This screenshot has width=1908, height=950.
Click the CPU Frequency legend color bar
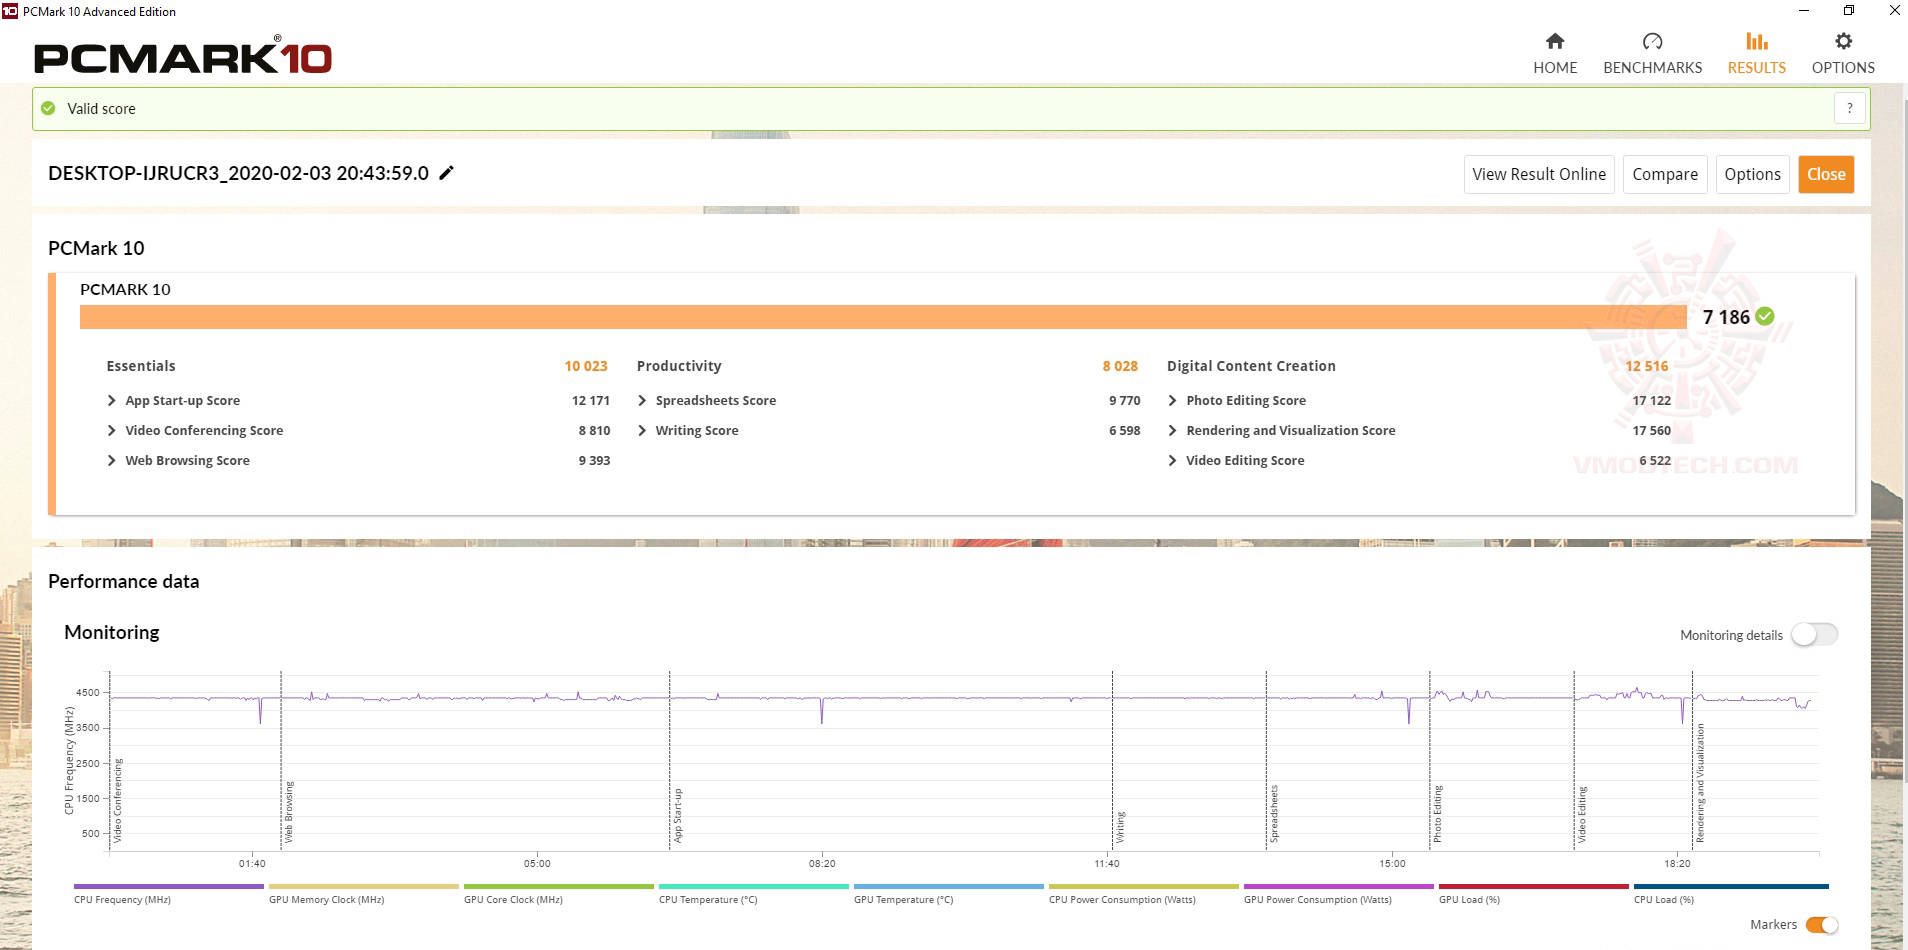pos(168,886)
